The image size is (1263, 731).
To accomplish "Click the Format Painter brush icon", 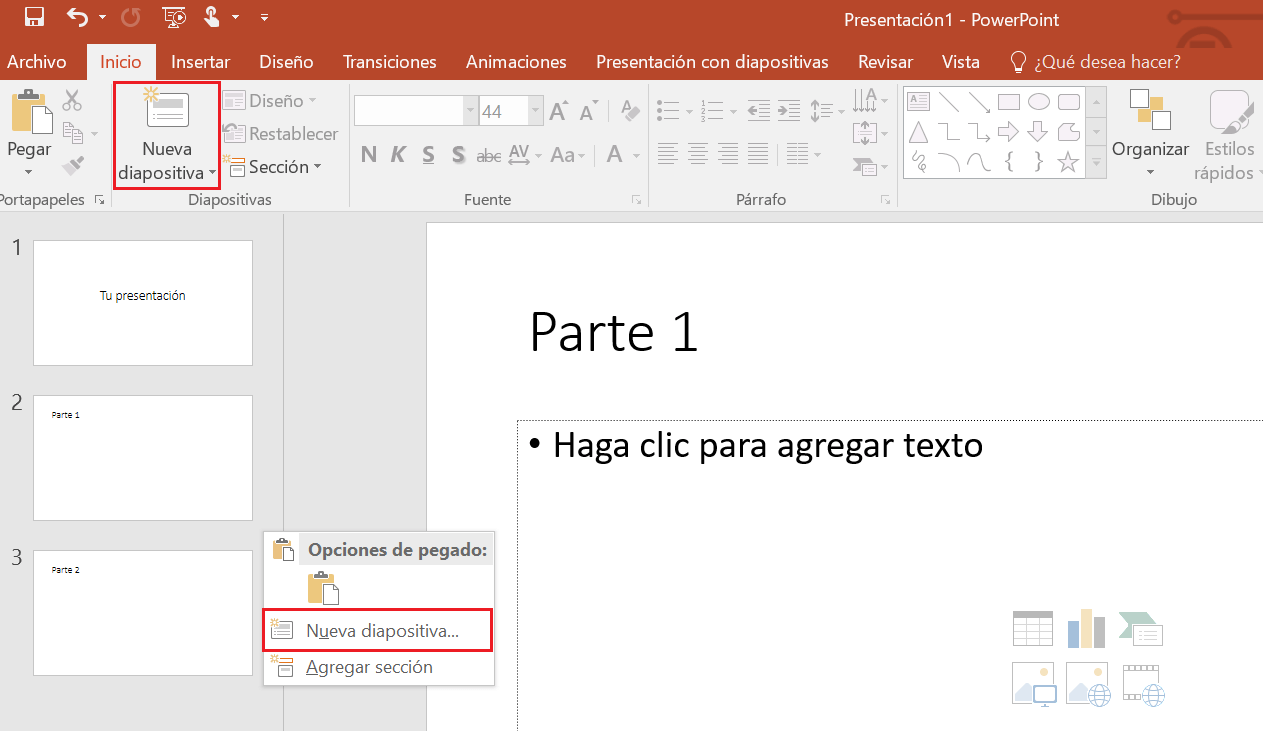I will click(73, 165).
